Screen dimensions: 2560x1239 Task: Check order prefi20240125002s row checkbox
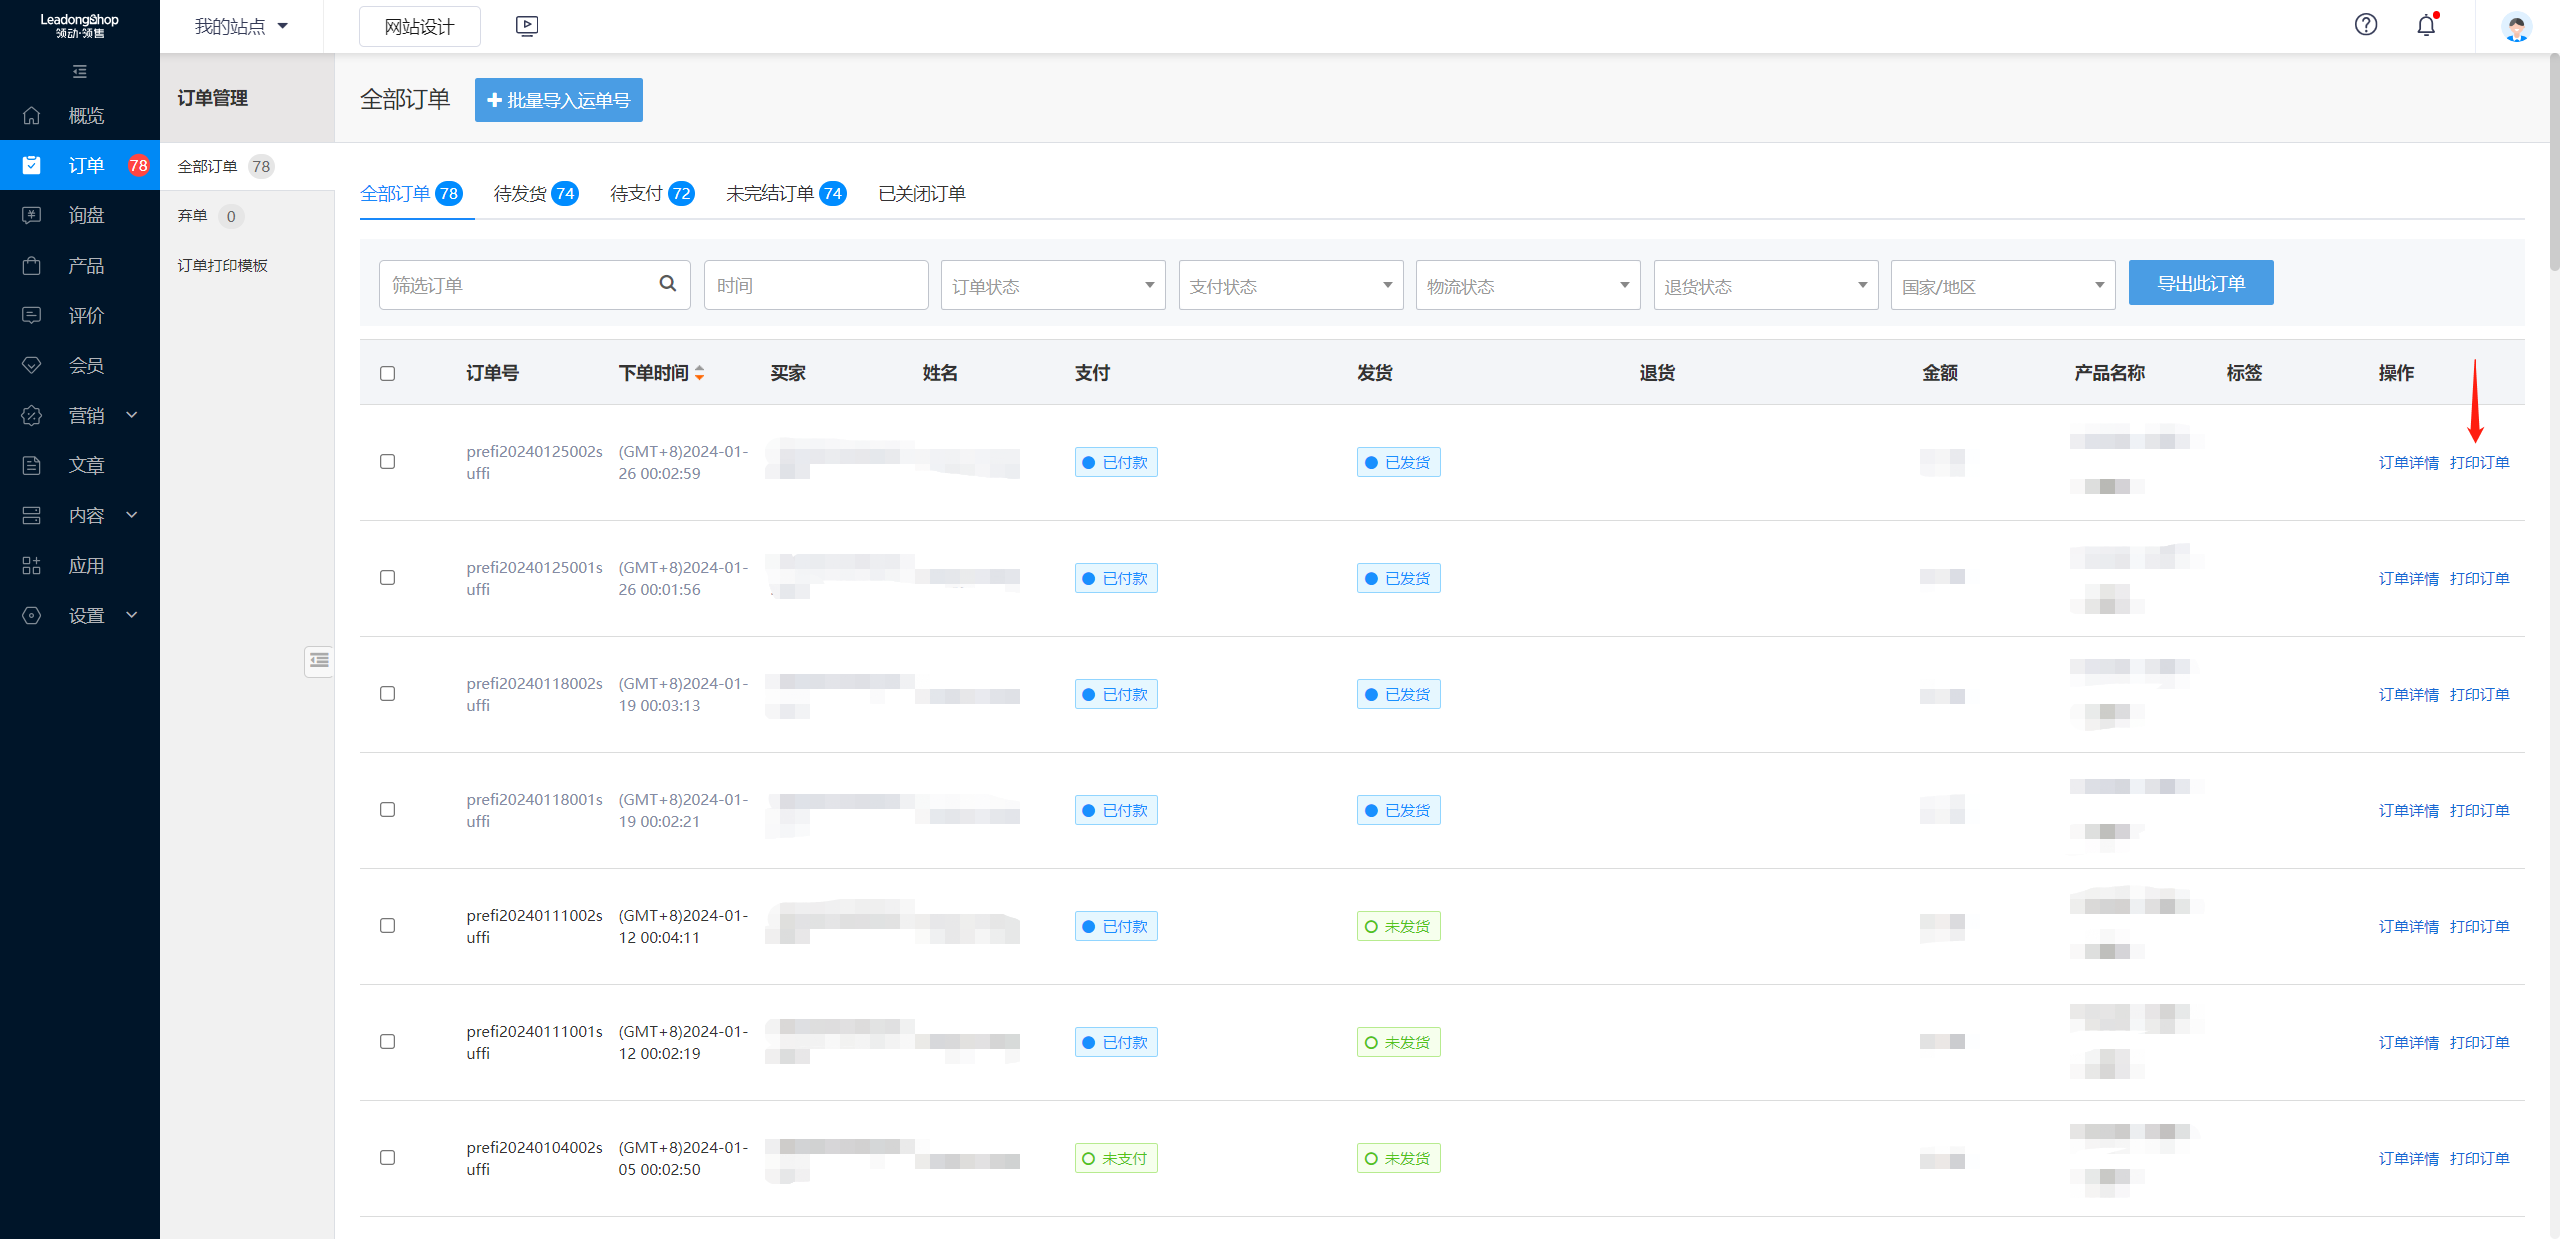coord(388,462)
